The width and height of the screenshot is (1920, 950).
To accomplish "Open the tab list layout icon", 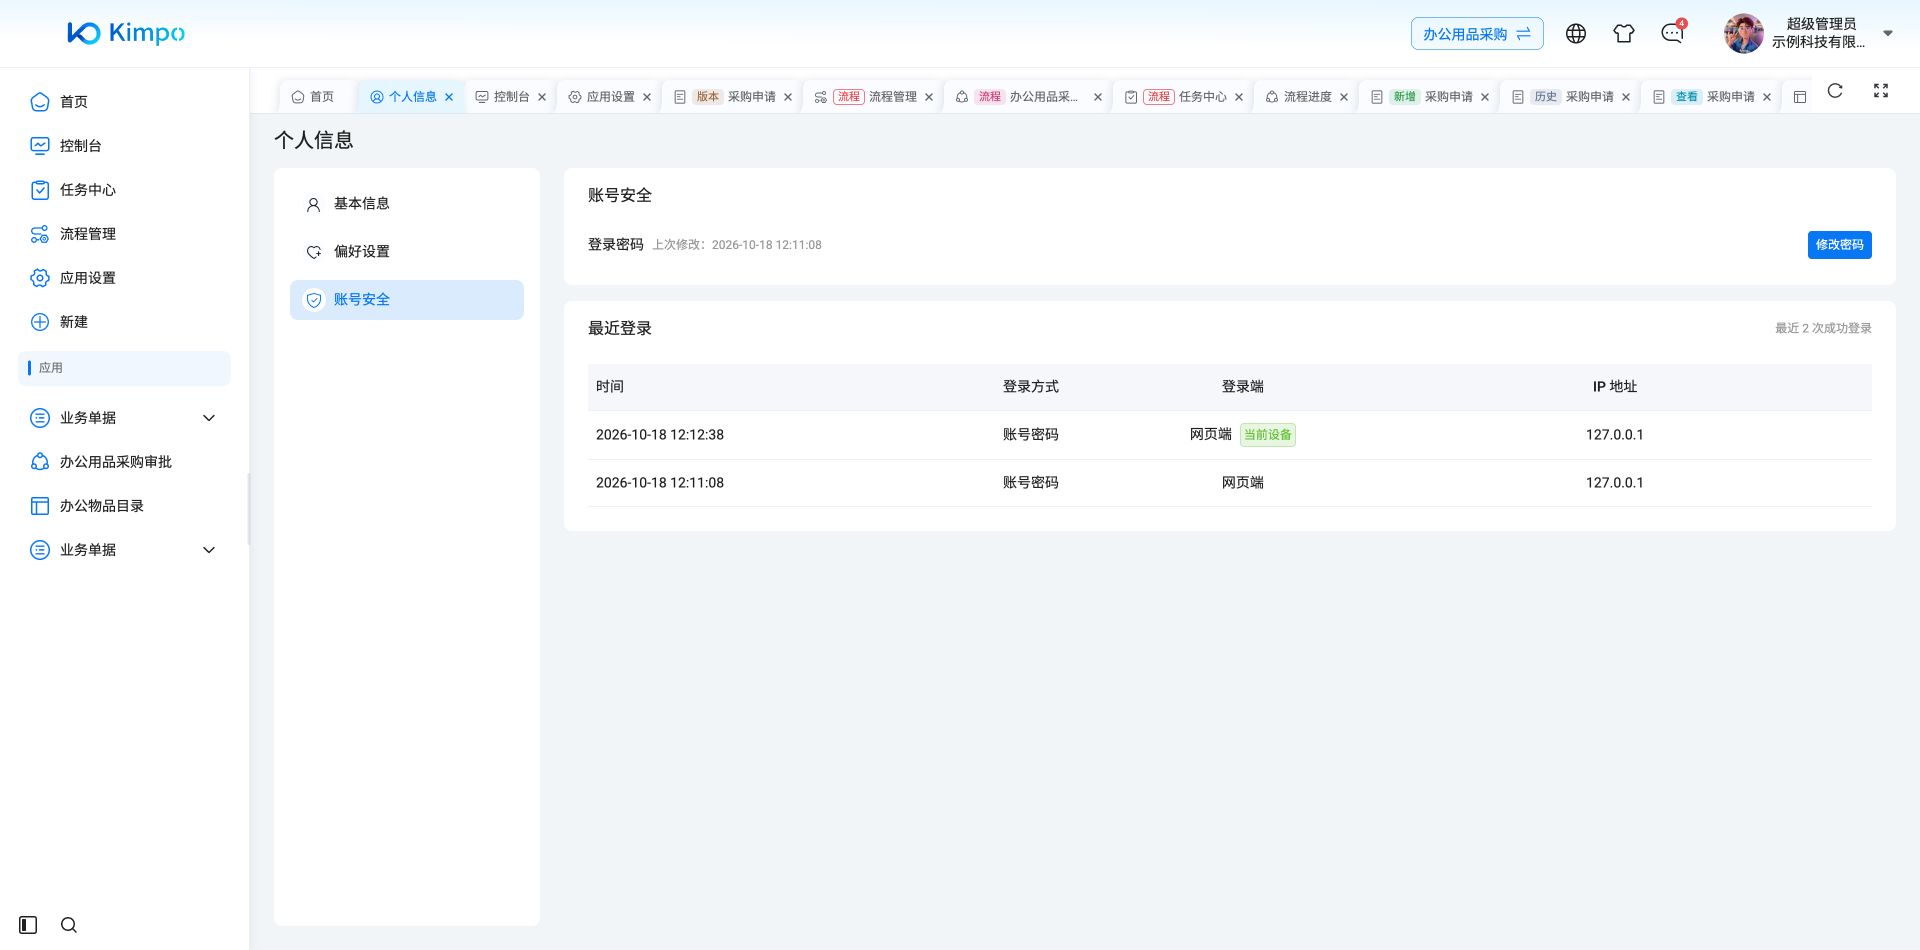I will click(x=1800, y=97).
